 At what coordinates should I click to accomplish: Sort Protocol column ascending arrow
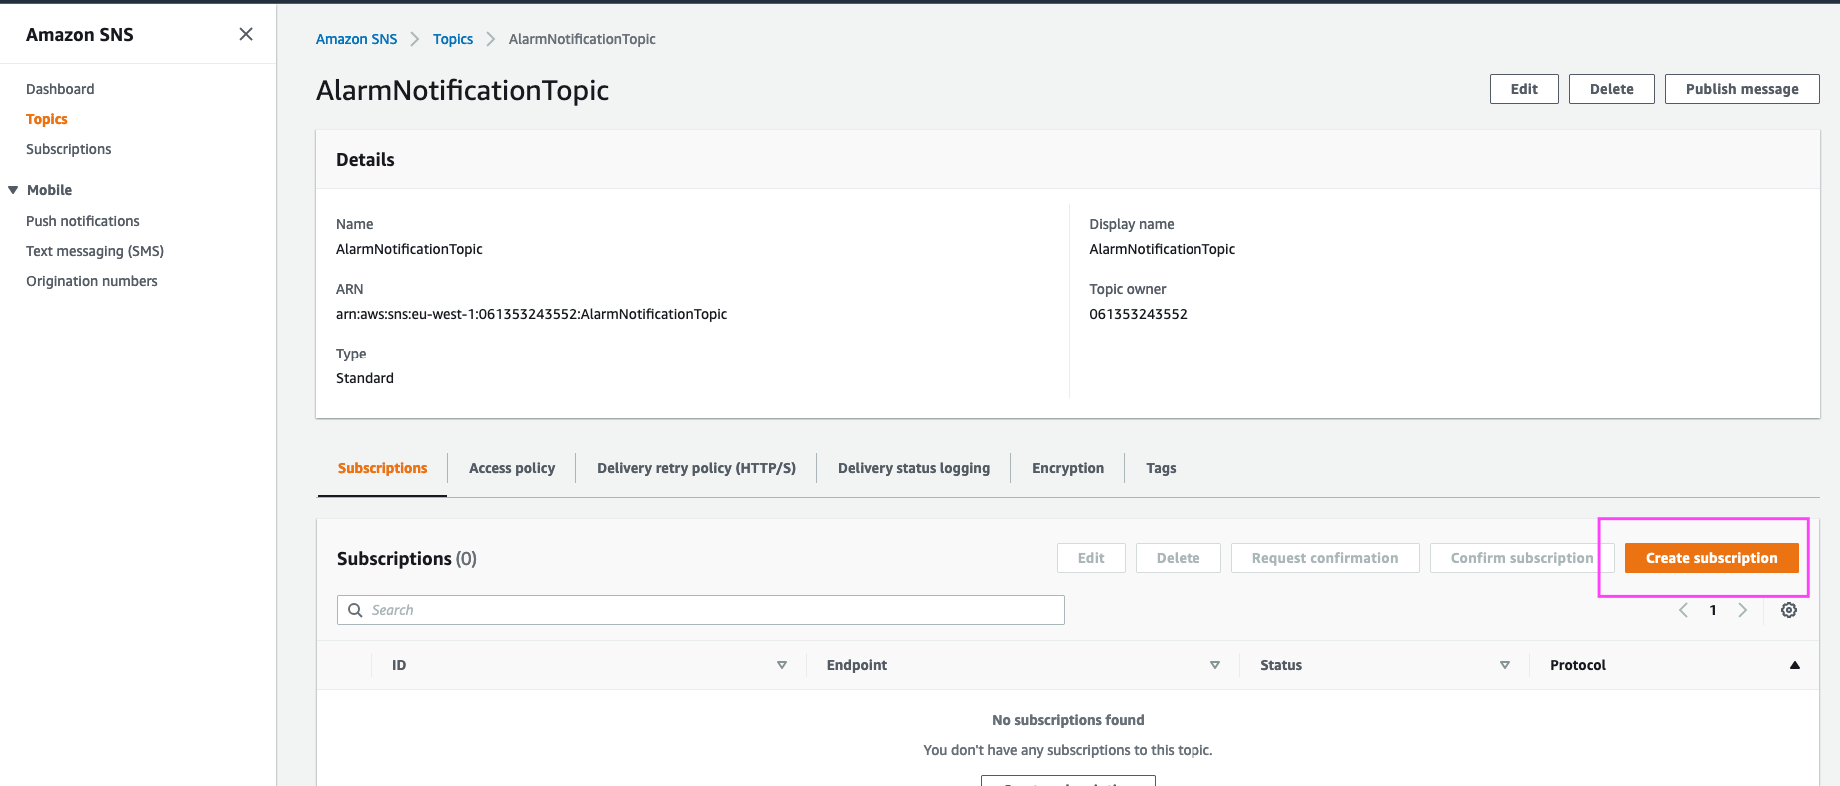(1795, 665)
